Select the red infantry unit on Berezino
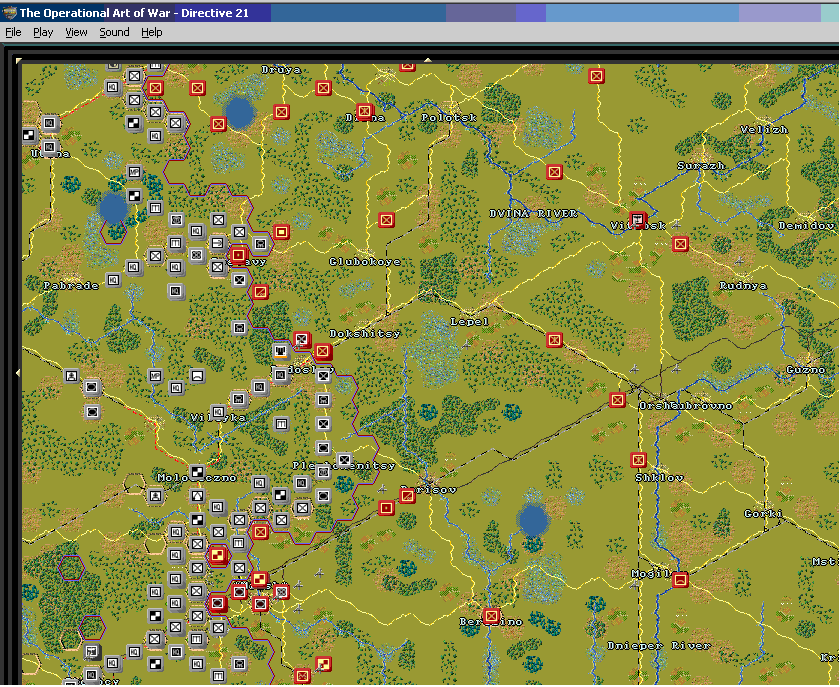The width and height of the screenshot is (840, 687). pyautogui.click(x=491, y=616)
